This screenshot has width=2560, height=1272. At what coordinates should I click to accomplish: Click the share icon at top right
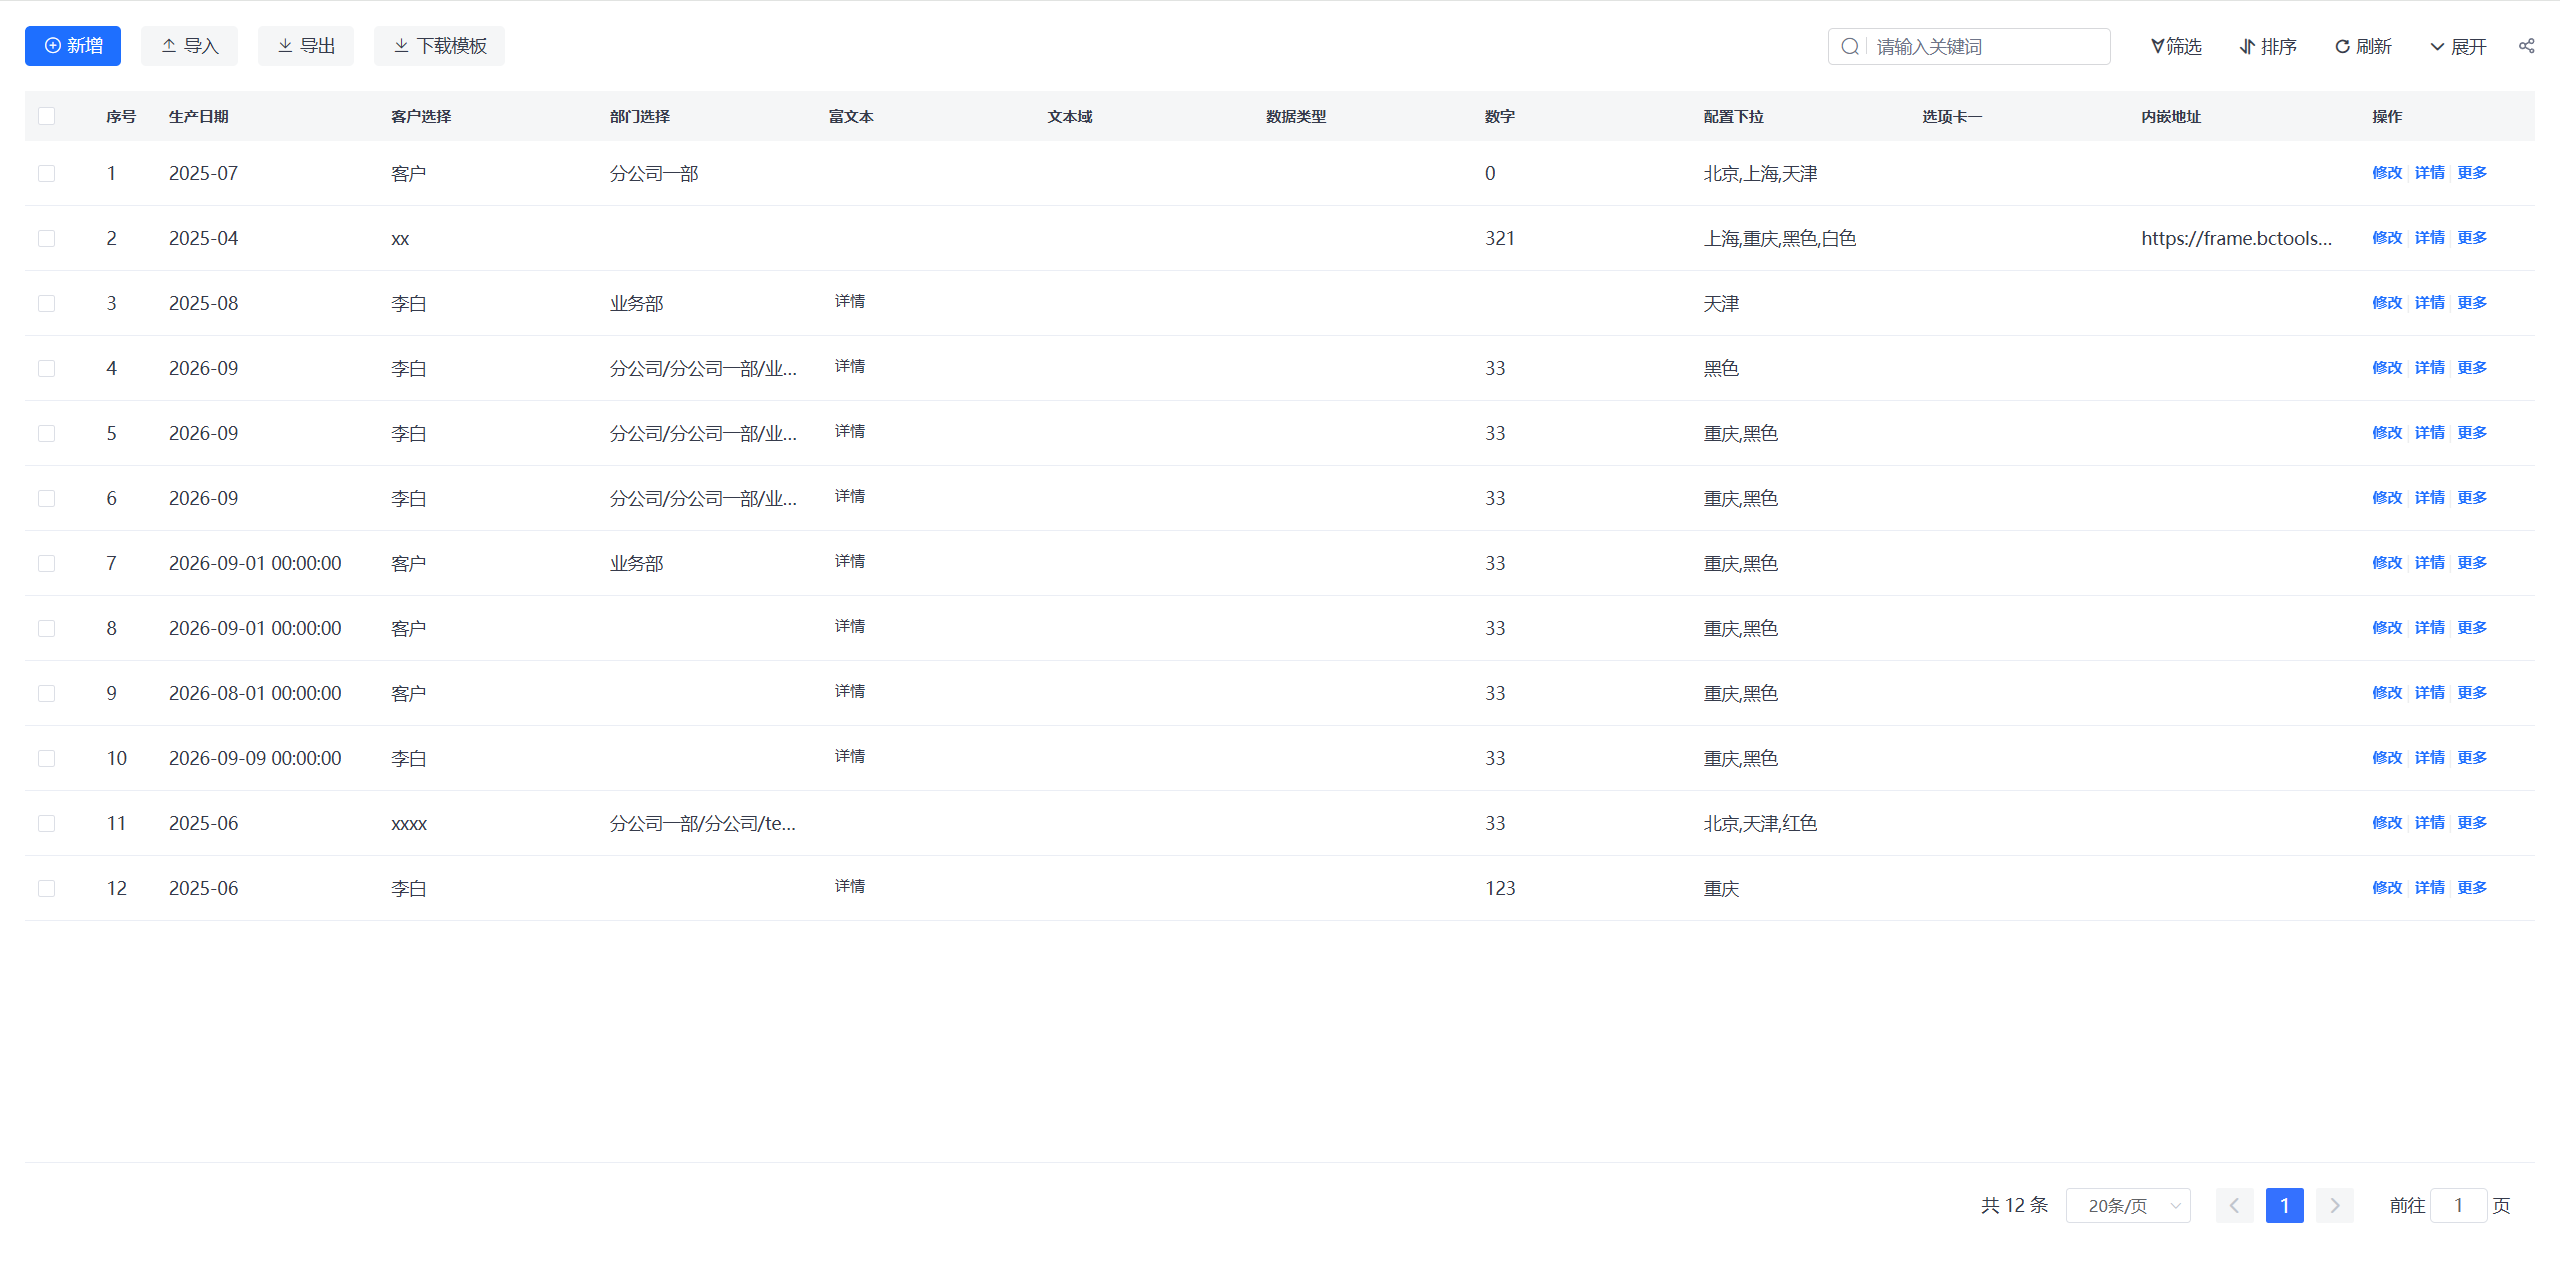tap(2526, 46)
